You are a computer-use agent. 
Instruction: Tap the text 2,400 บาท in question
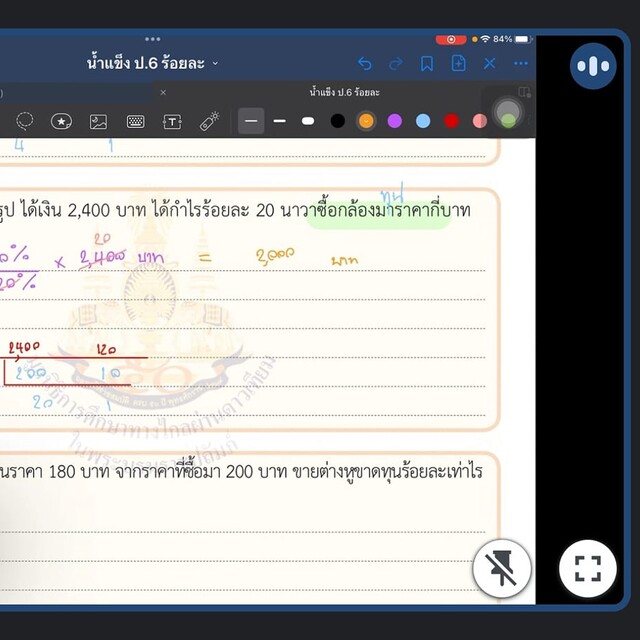pos(107,211)
